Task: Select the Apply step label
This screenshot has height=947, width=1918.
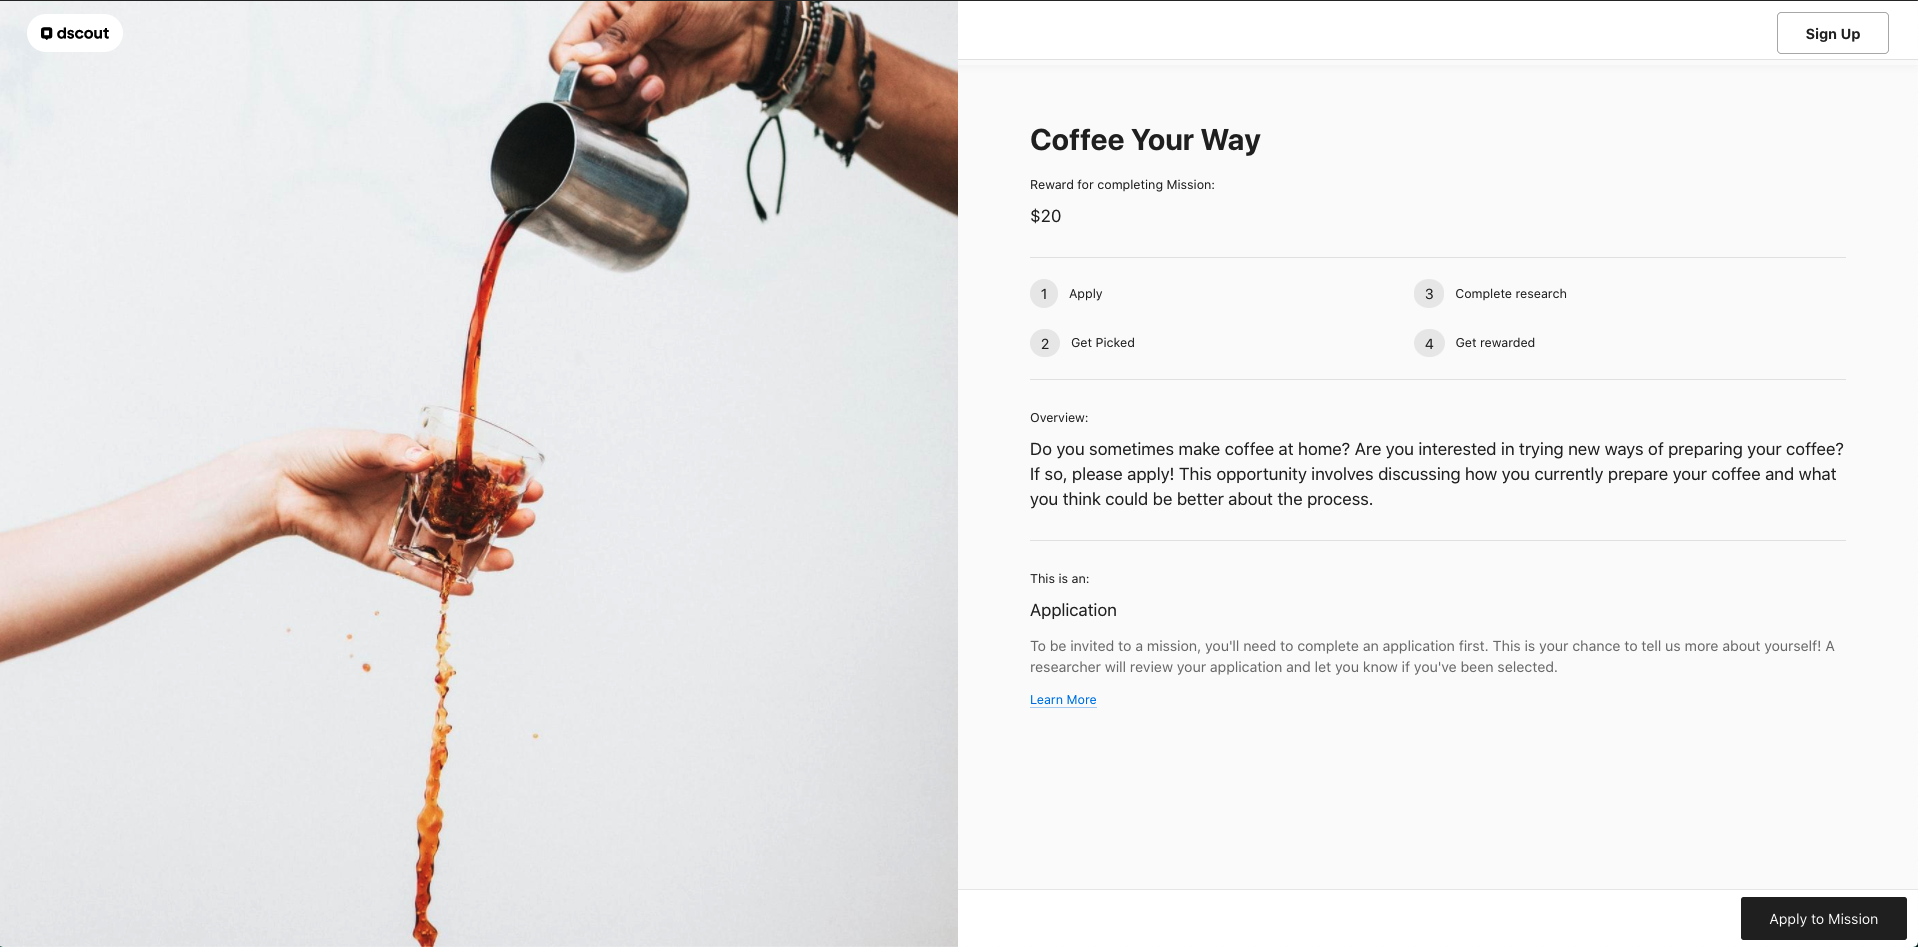Action: coord(1085,294)
